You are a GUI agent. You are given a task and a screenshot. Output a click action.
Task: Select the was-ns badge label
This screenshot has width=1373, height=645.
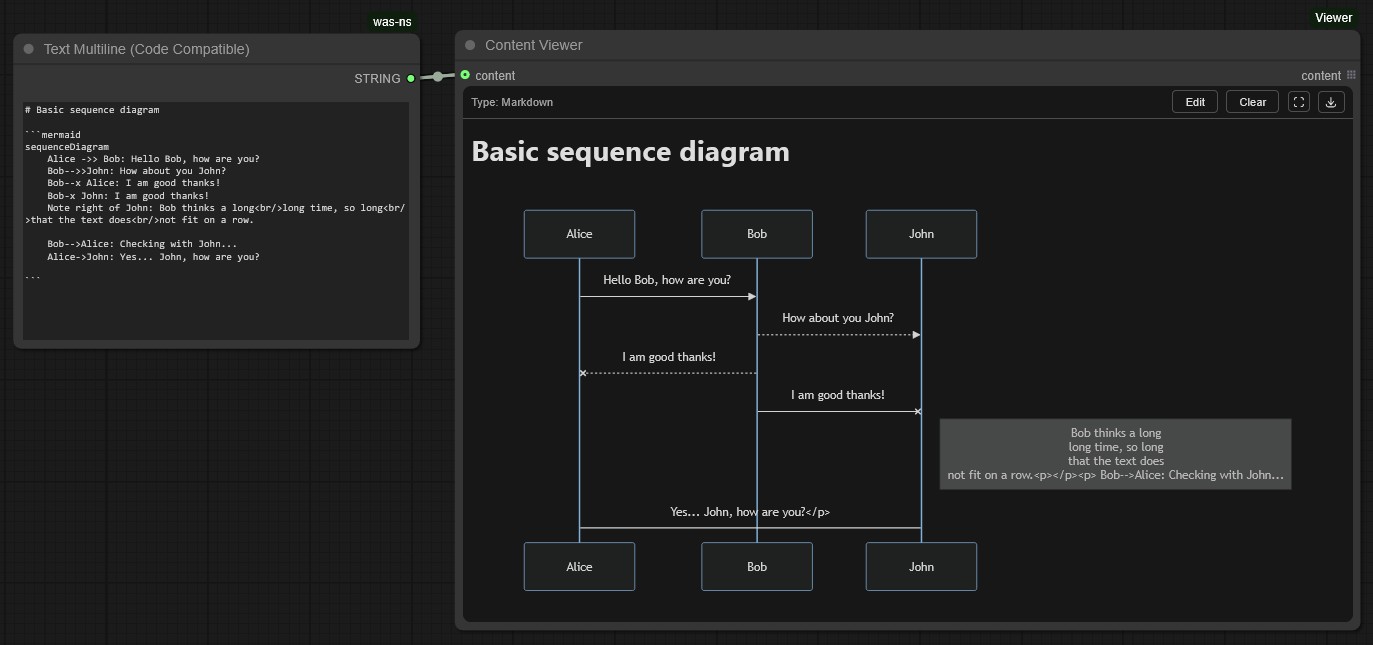pyautogui.click(x=392, y=22)
